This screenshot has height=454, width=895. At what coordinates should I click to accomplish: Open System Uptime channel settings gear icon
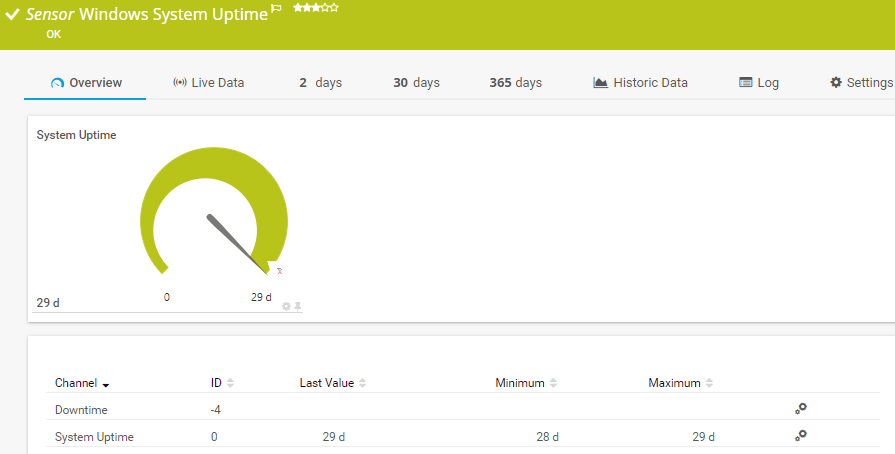coord(800,436)
